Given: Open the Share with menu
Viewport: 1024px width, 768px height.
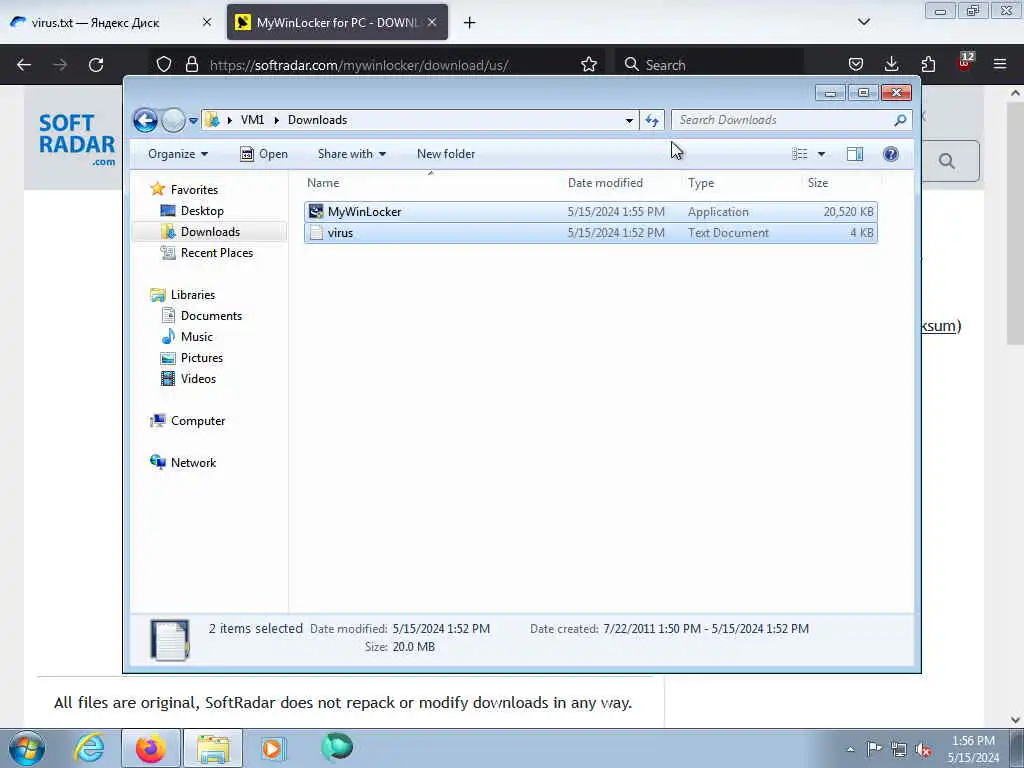Looking at the screenshot, I should point(351,154).
